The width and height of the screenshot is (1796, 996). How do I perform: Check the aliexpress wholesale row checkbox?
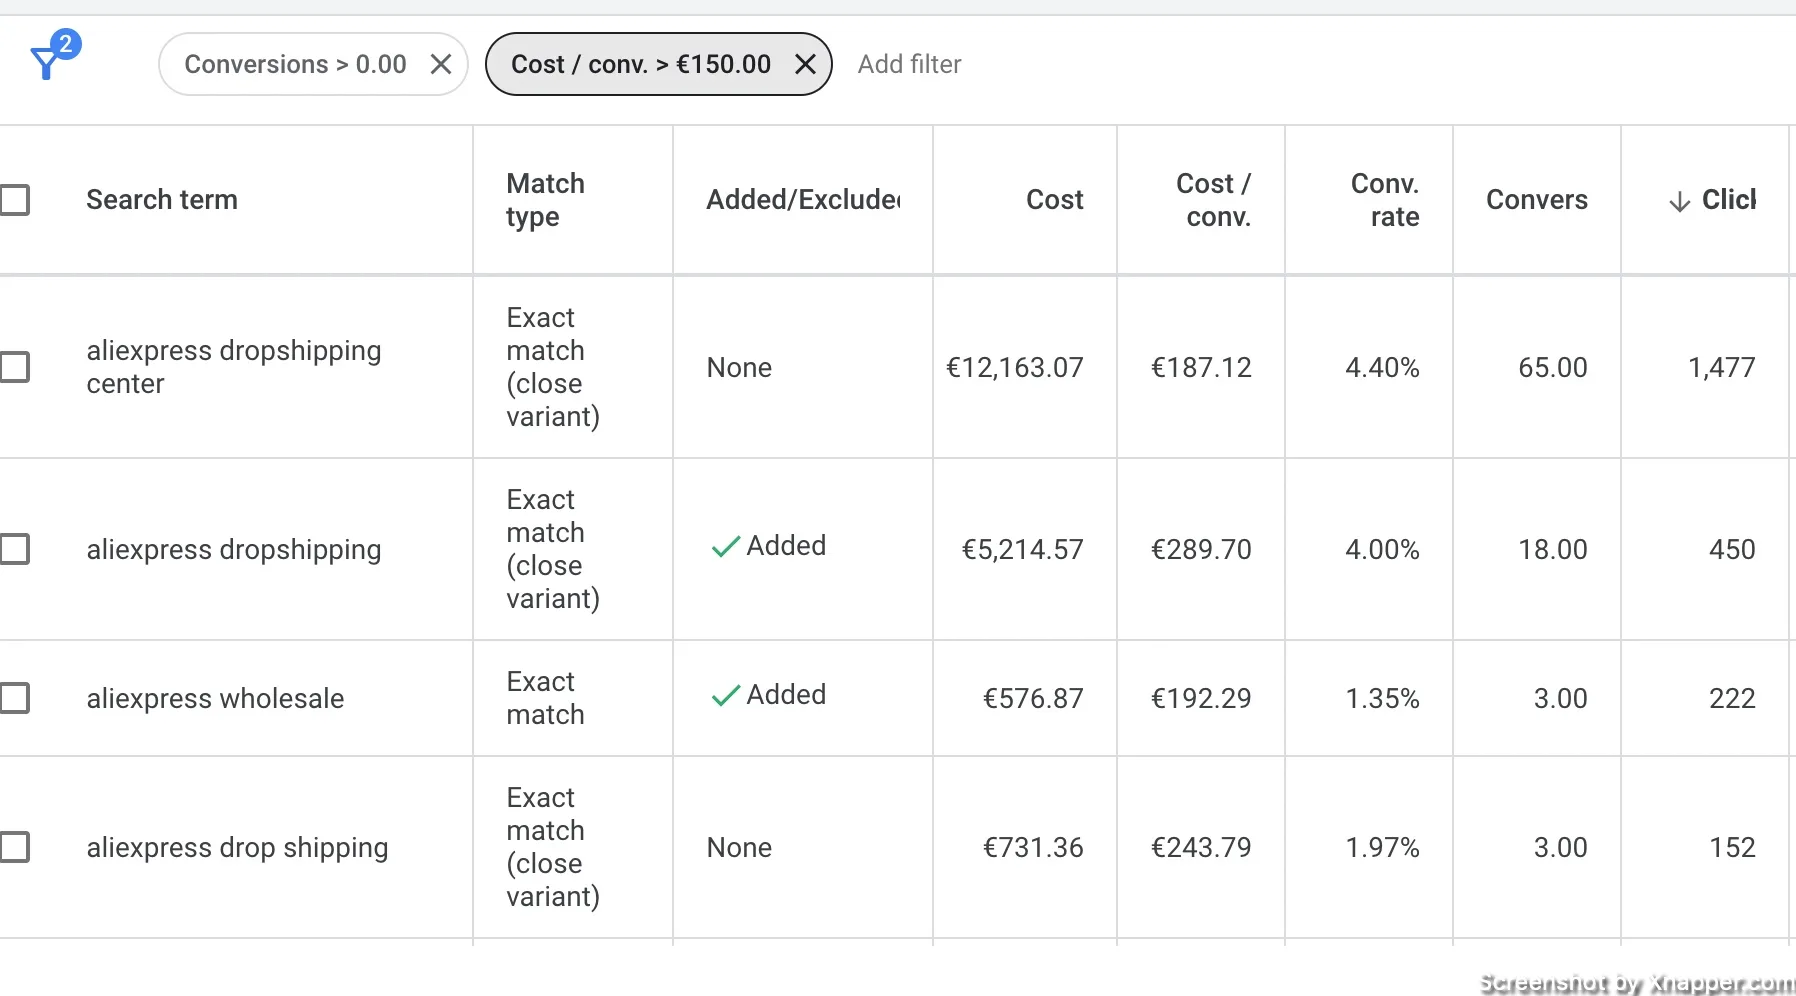(x=14, y=698)
